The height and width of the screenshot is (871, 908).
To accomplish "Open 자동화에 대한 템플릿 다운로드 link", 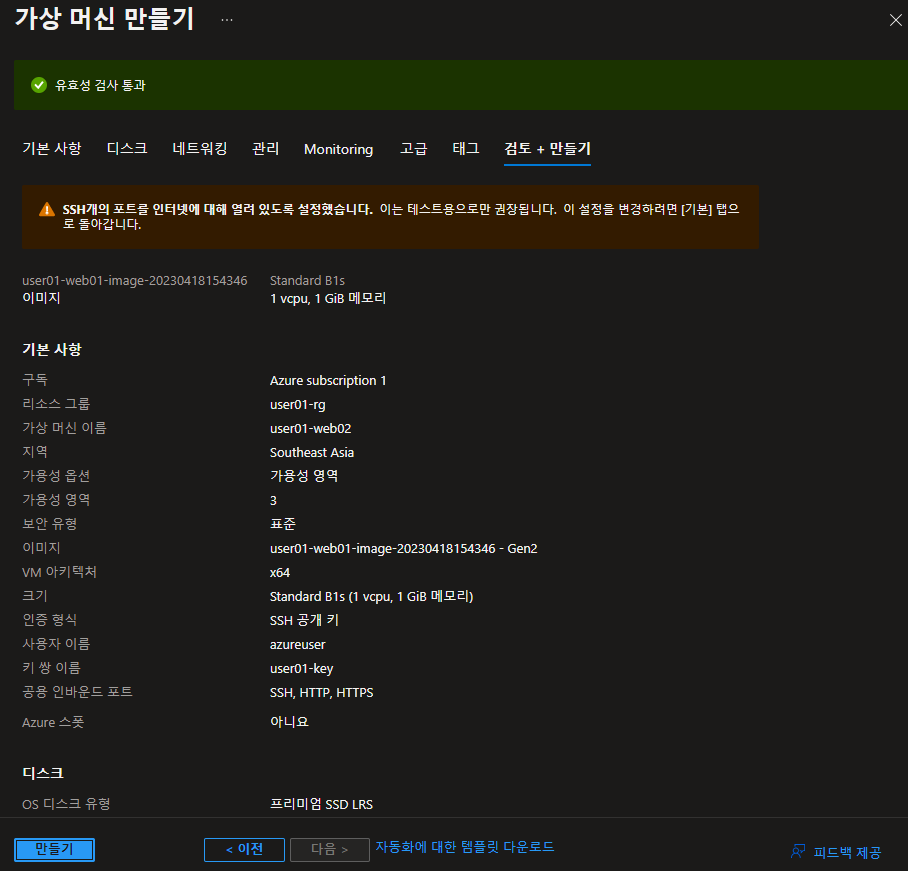I will pos(464,847).
